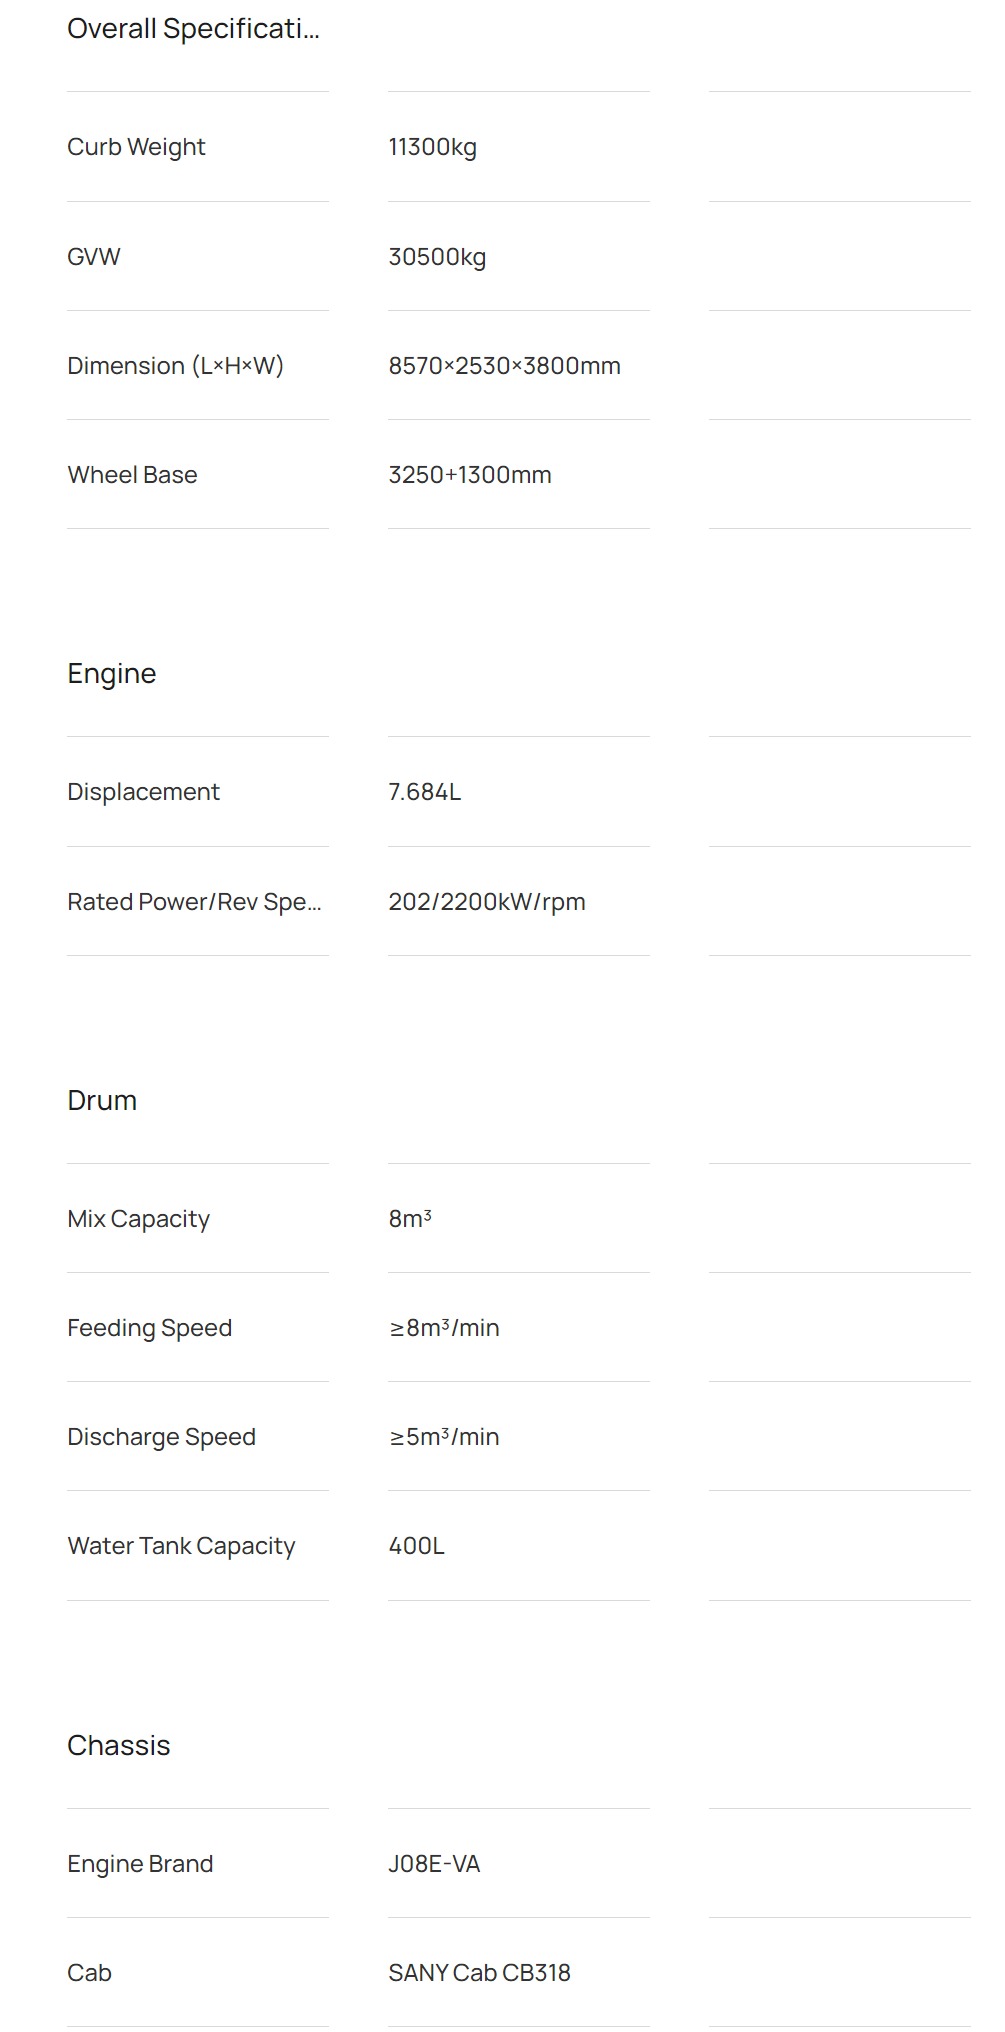Select the Discharge Speed label
The image size is (1005, 2032).
point(161,1437)
